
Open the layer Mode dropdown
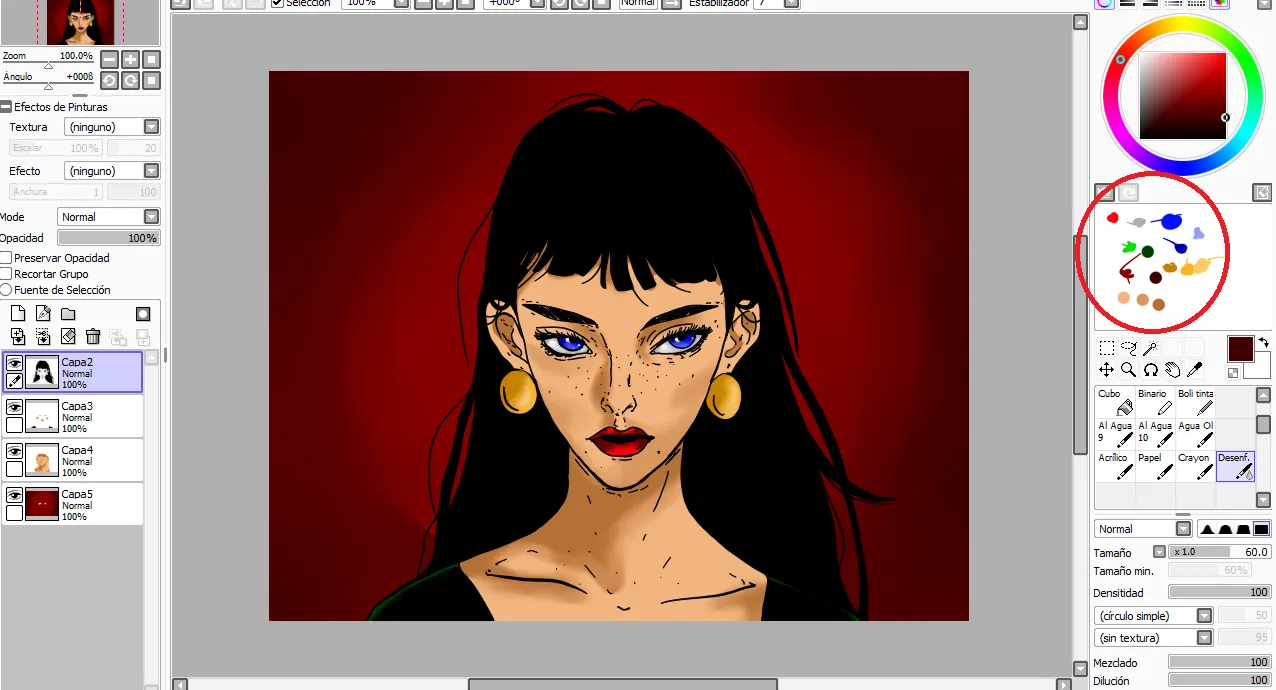(152, 217)
